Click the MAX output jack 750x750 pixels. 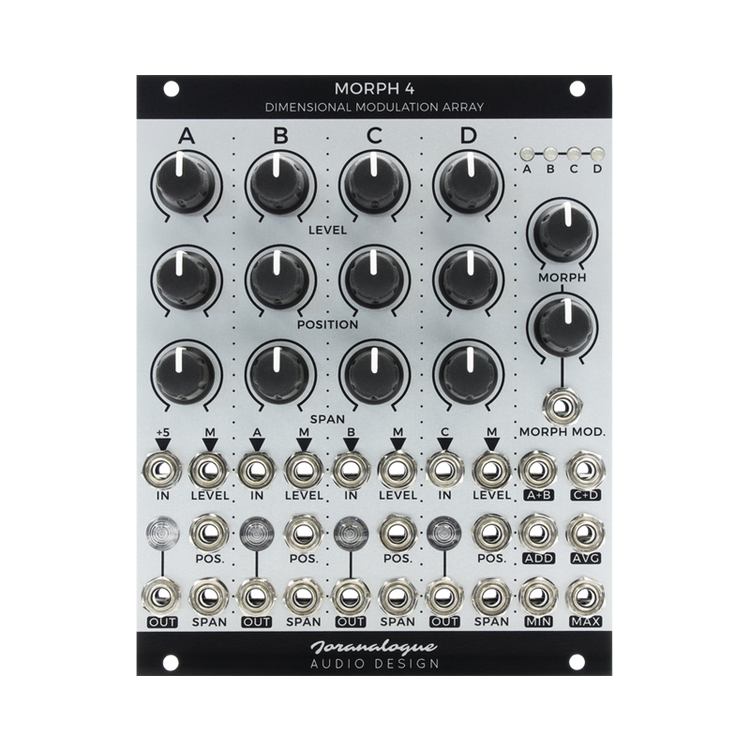pos(585,596)
